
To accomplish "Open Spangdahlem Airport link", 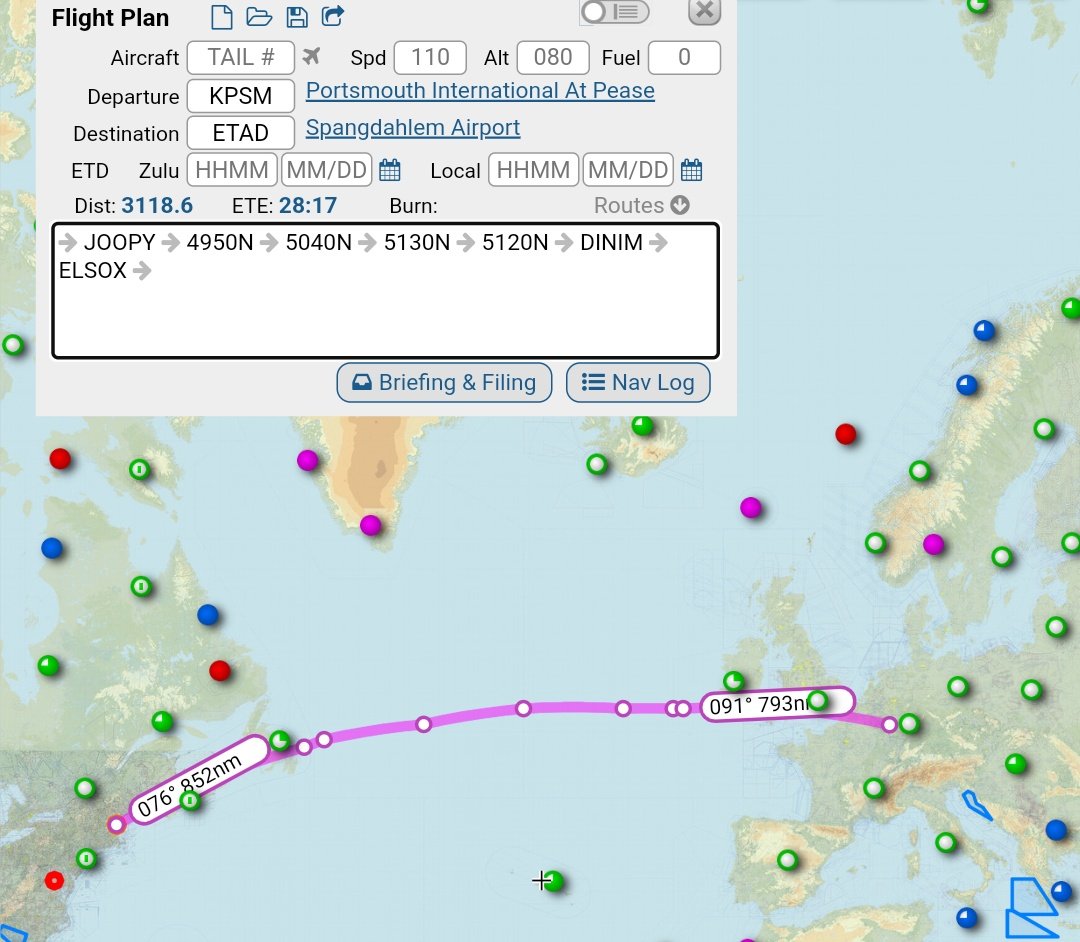I will (x=413, y=128).
